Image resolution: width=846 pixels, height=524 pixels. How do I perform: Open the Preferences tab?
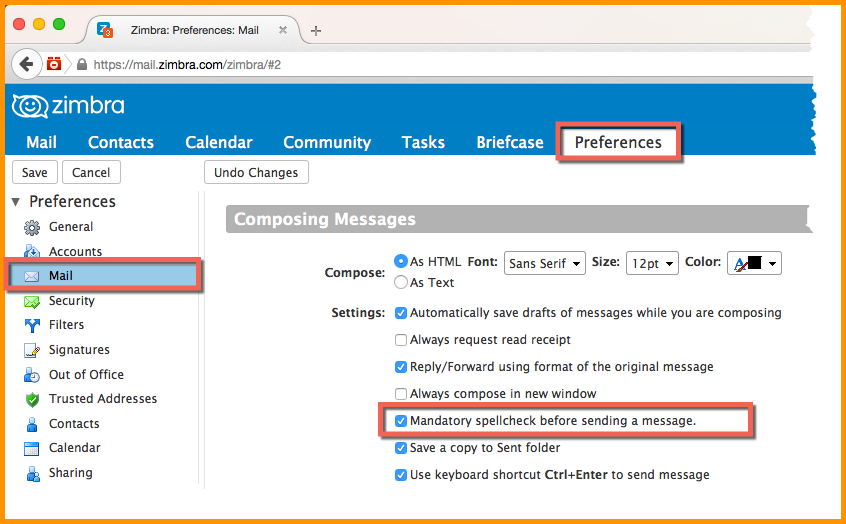point(618,142)
